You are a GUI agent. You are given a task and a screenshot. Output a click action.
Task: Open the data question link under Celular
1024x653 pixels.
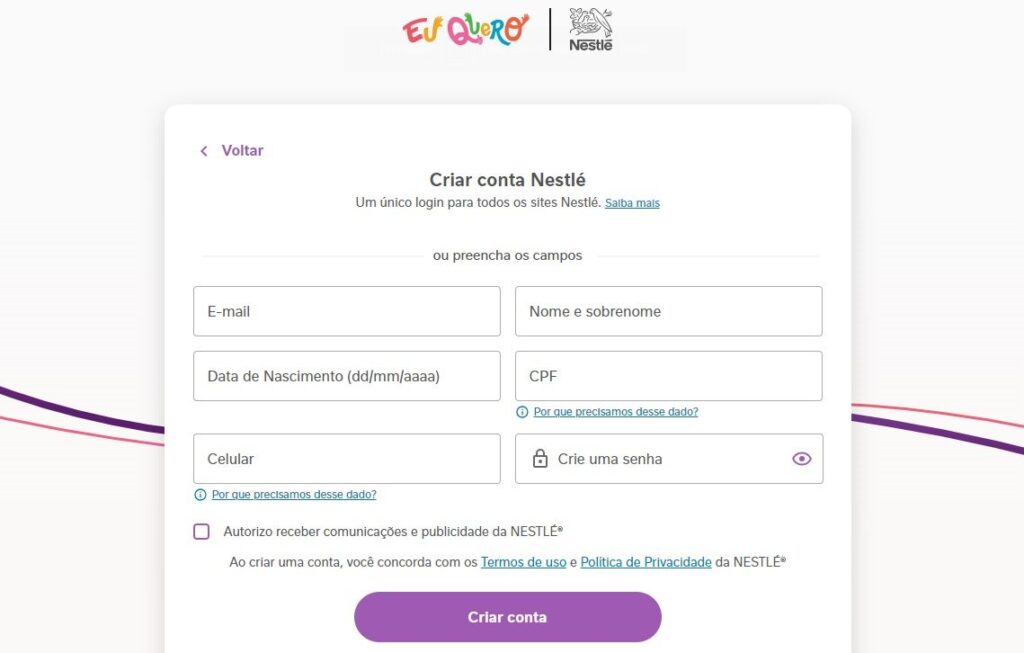click(292, 494)
